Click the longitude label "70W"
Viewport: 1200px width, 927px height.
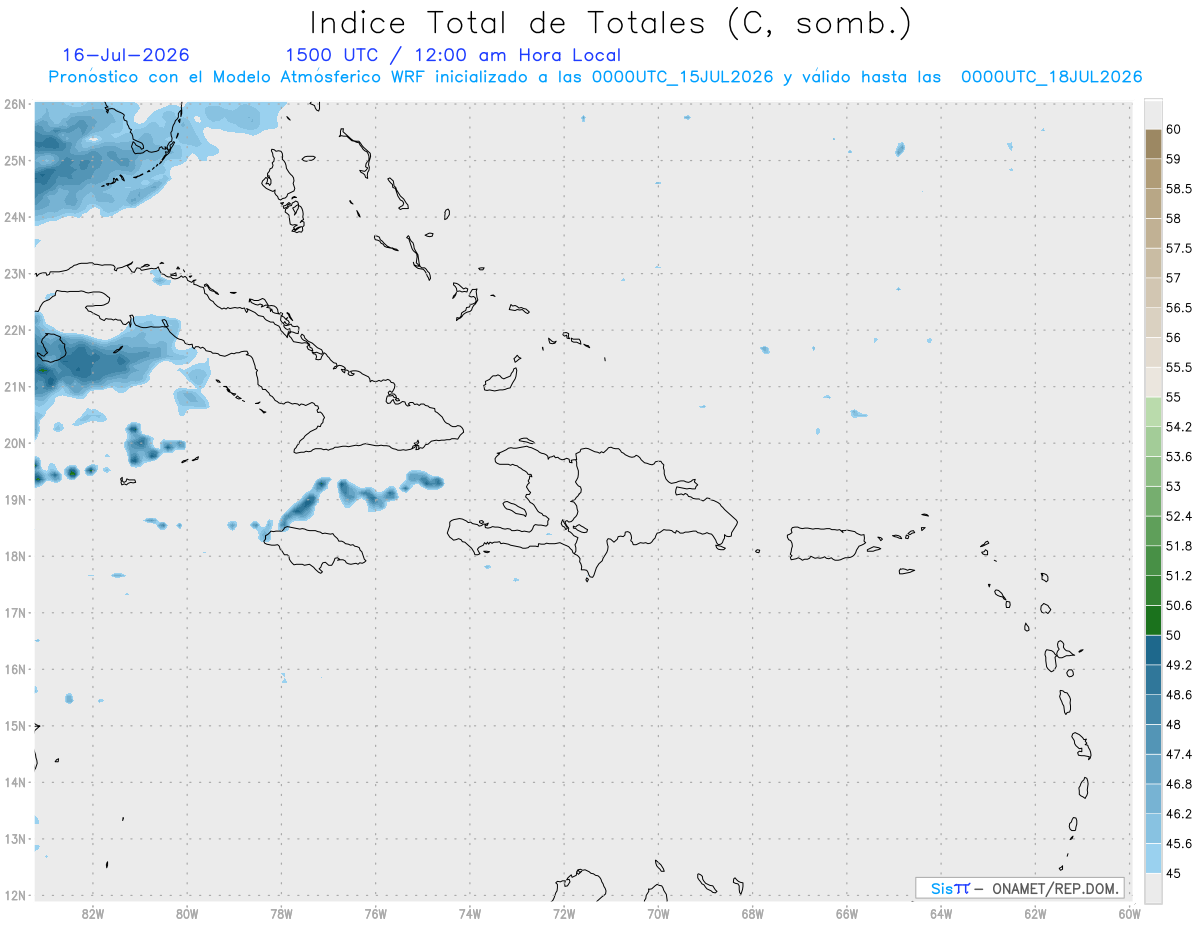click(x=658, y=913)
